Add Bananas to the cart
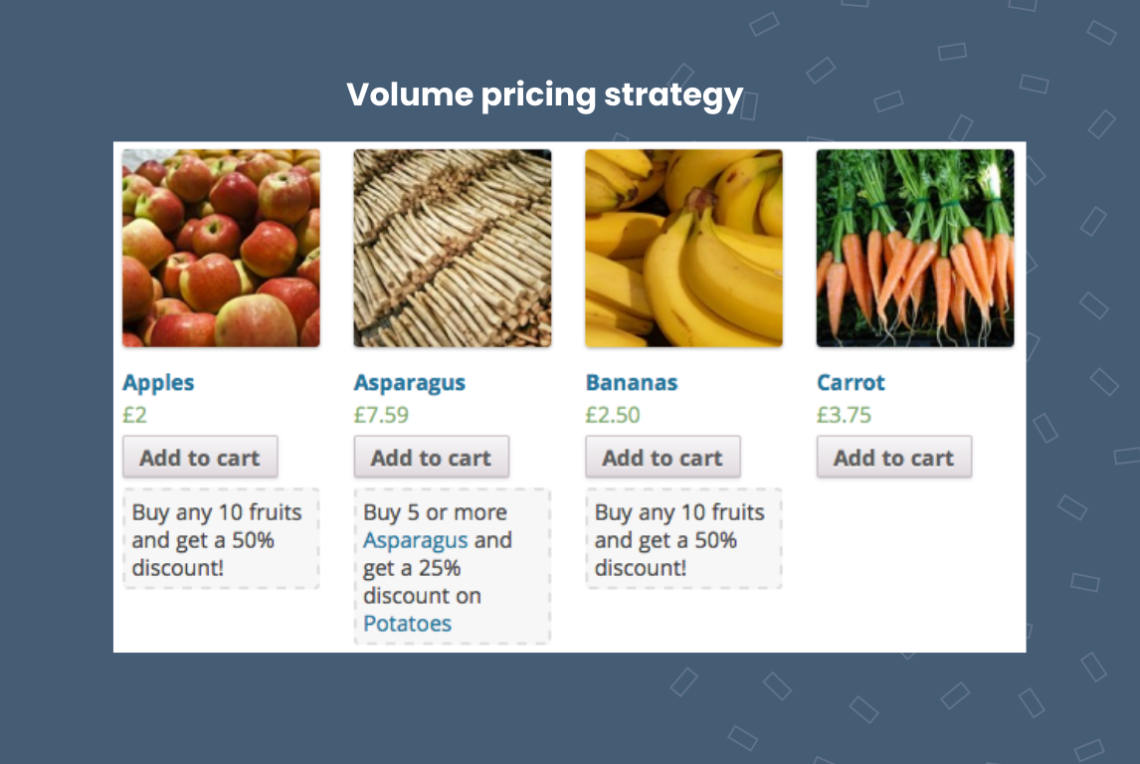This screenshot has height=764, width=1140. pyautogui.click(x=662, y=457)
